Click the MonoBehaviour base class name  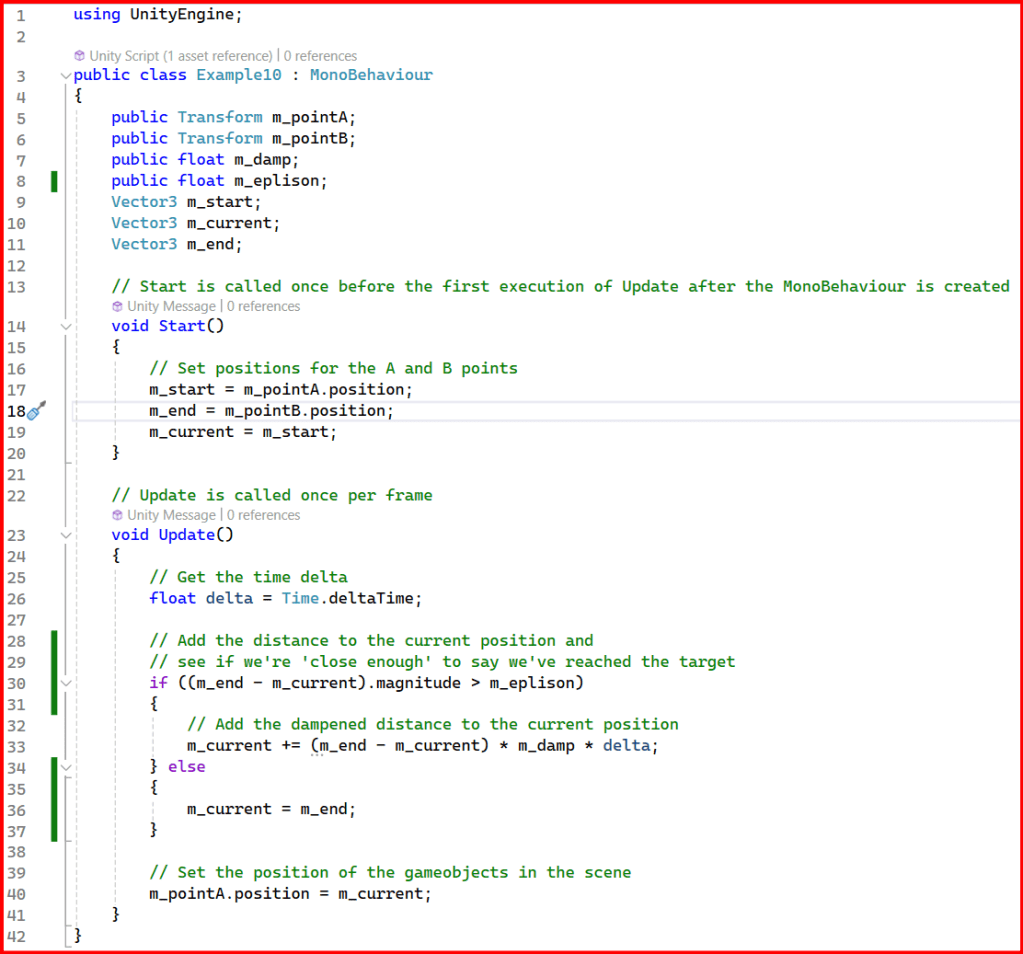coord(371,75)
